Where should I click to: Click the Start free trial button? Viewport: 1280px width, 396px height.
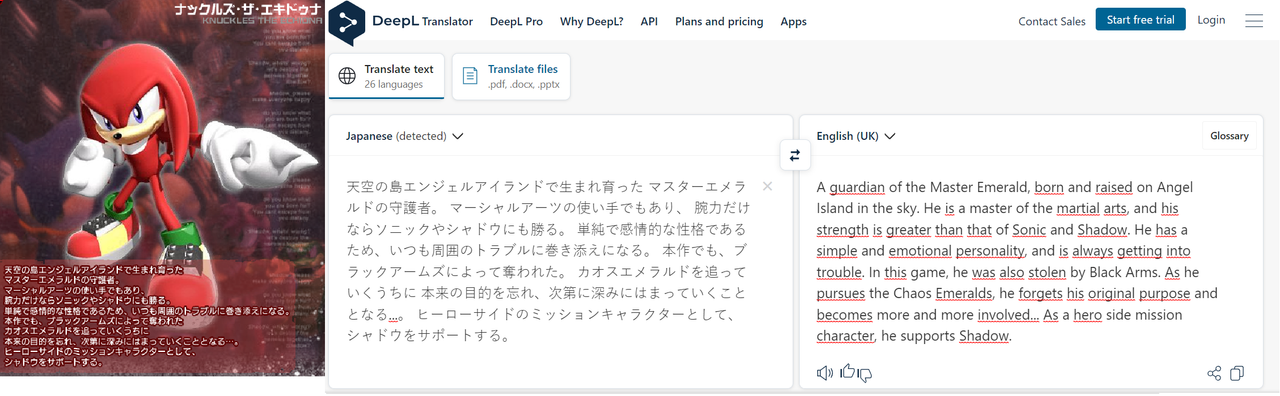click(x=1141, y=20)
